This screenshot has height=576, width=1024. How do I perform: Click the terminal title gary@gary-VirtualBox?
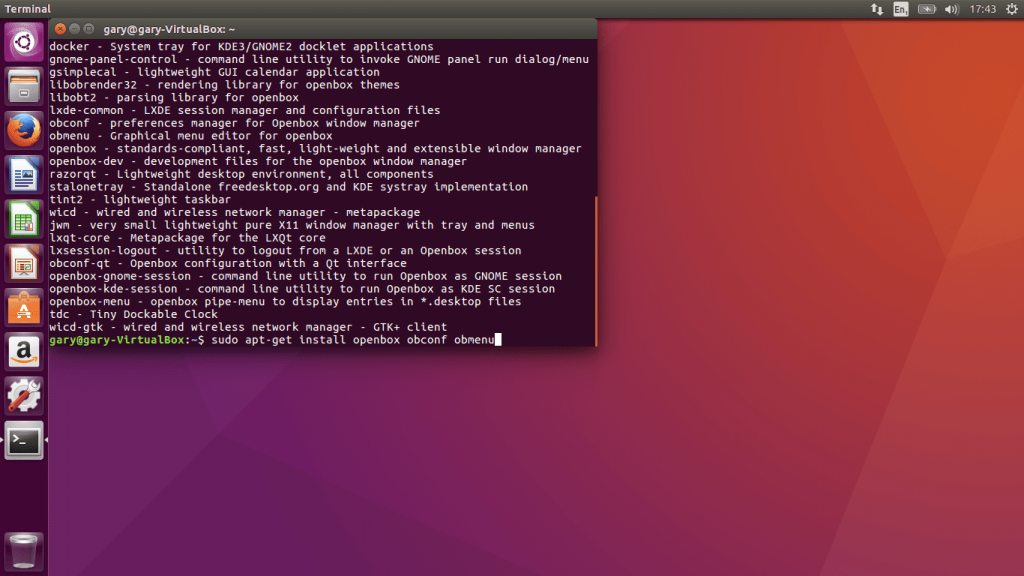pyautogui.click(x=169, y=29)
